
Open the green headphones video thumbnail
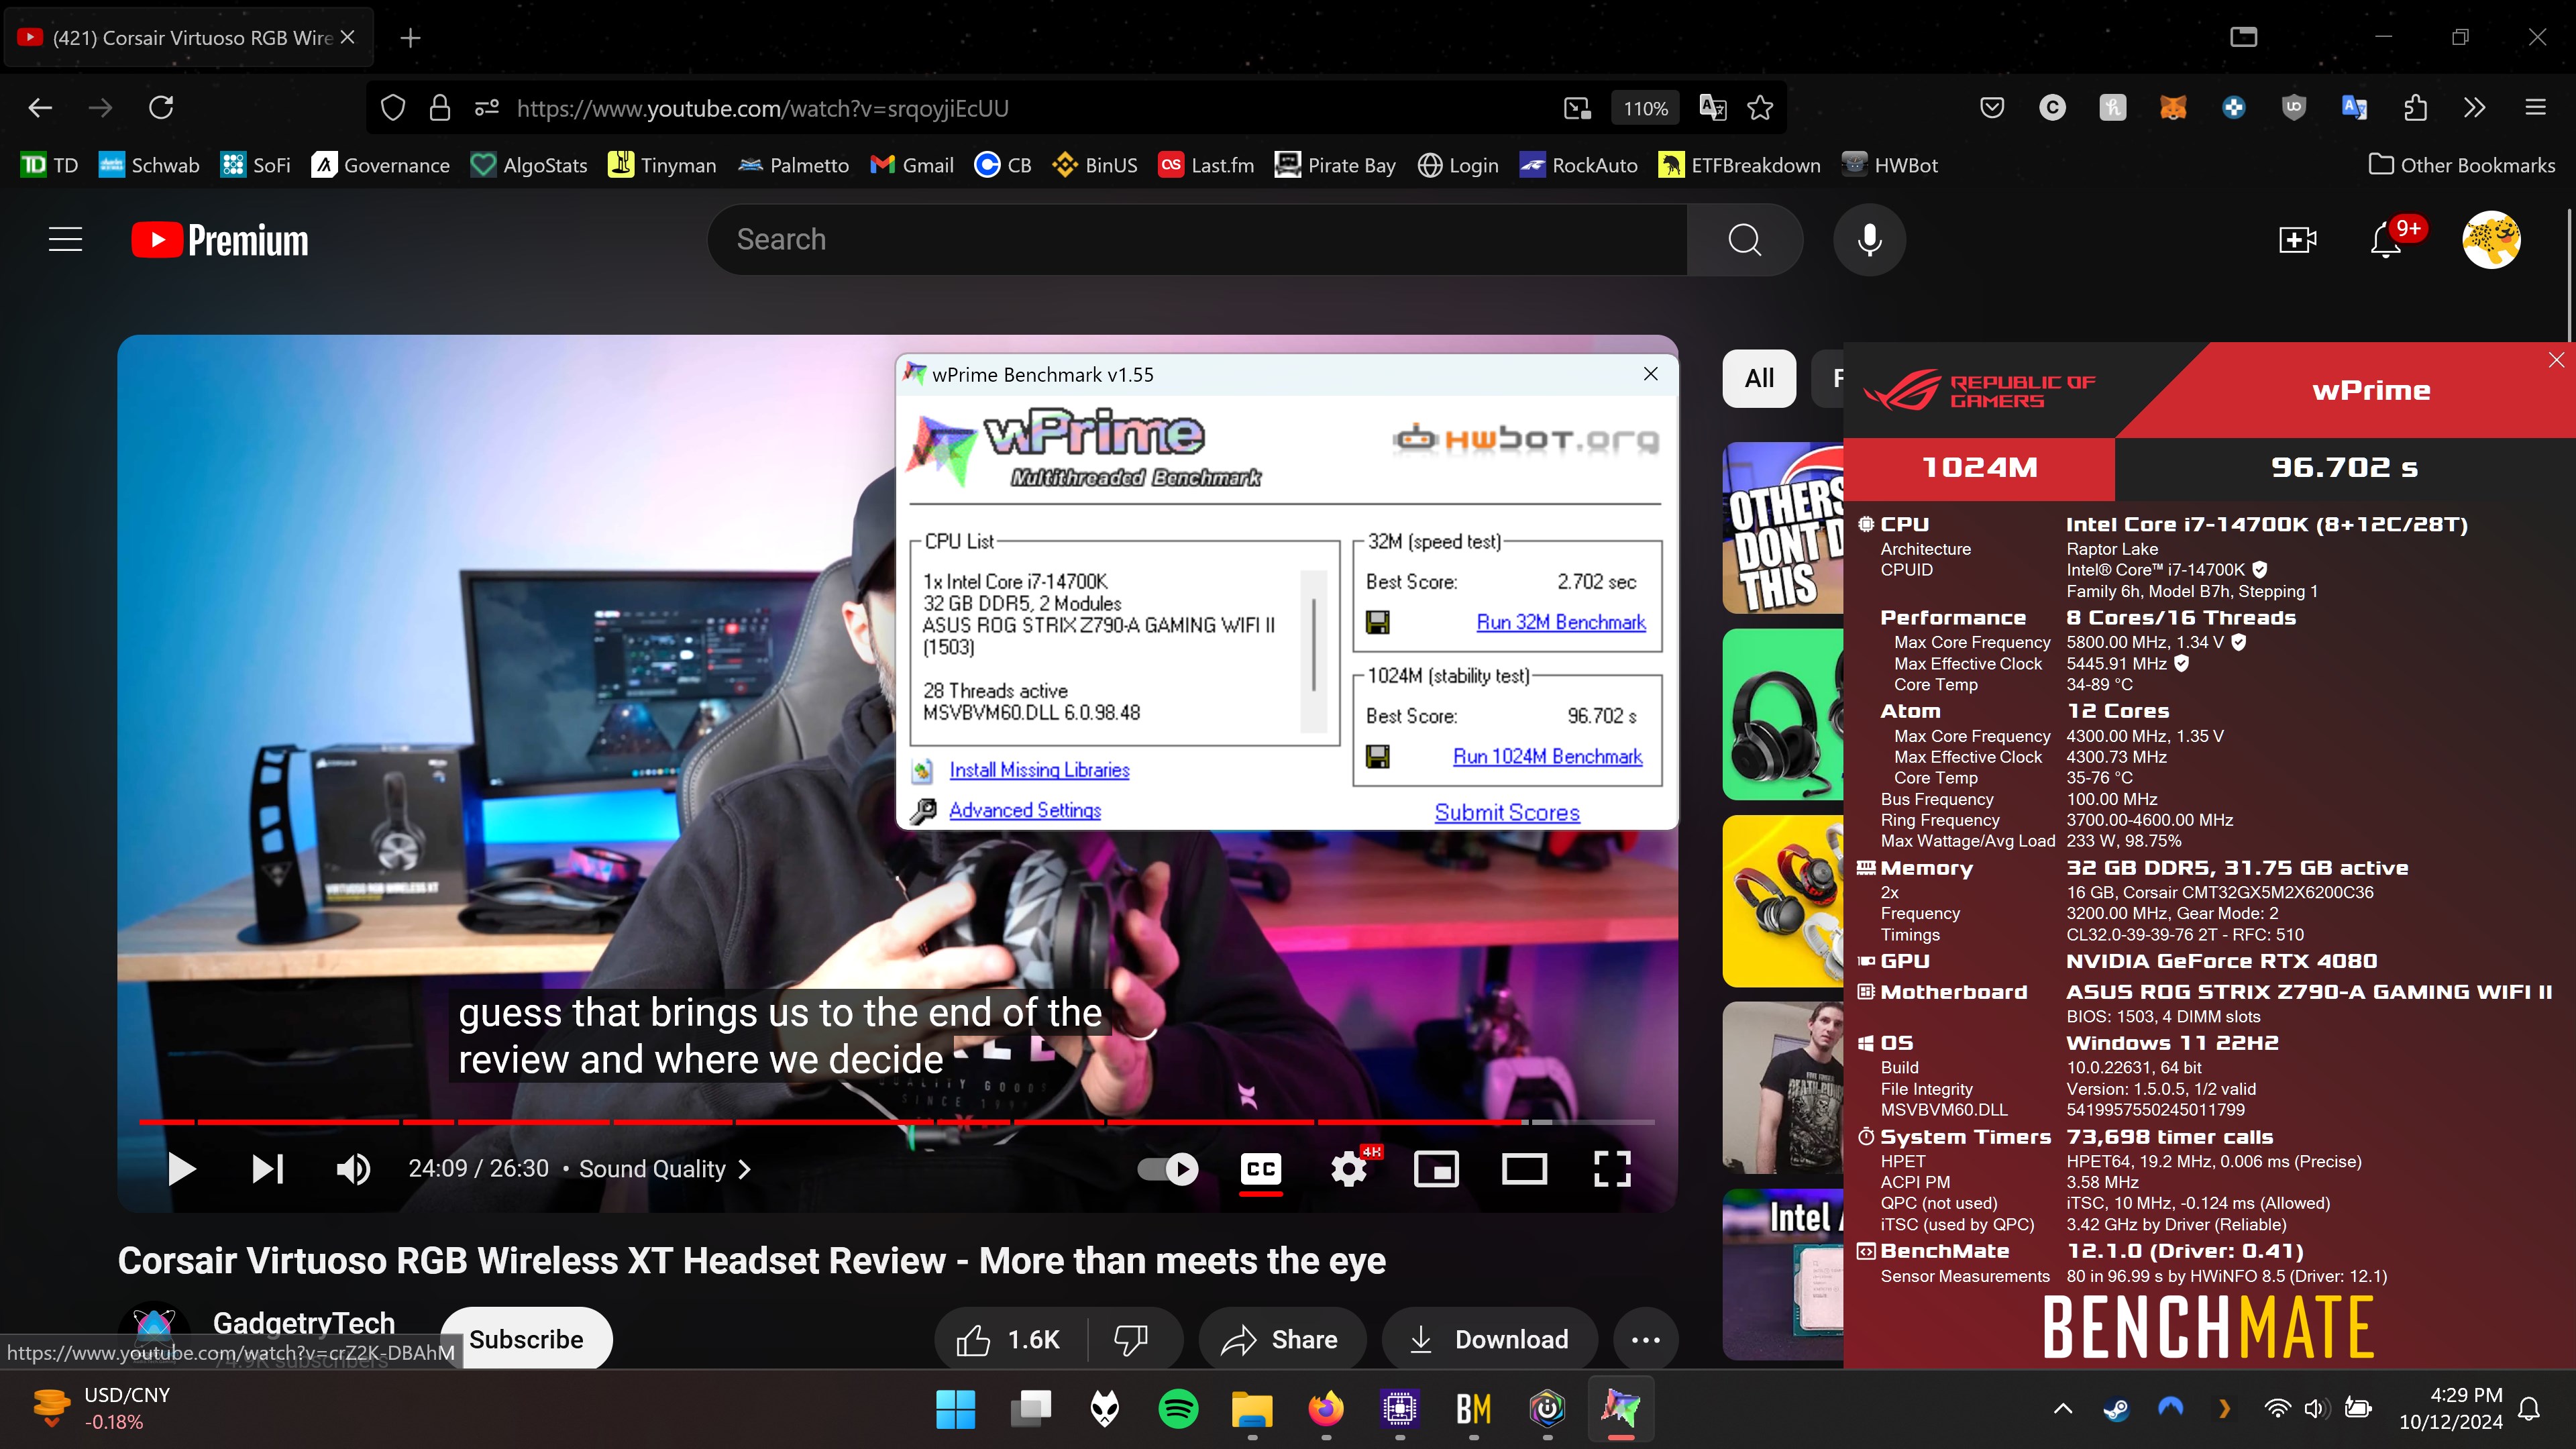[1782, 714]
